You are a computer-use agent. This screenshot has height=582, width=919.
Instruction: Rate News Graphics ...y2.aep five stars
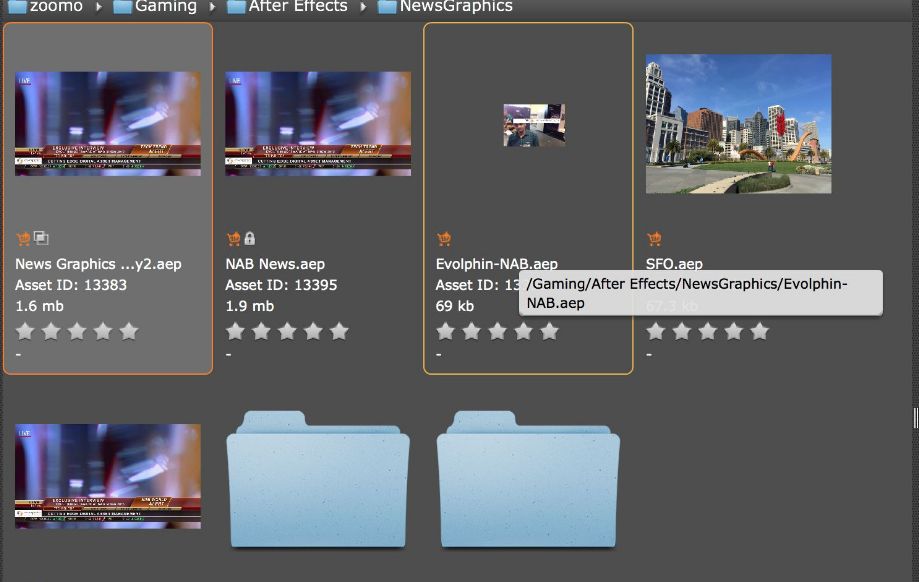[129, 332]
